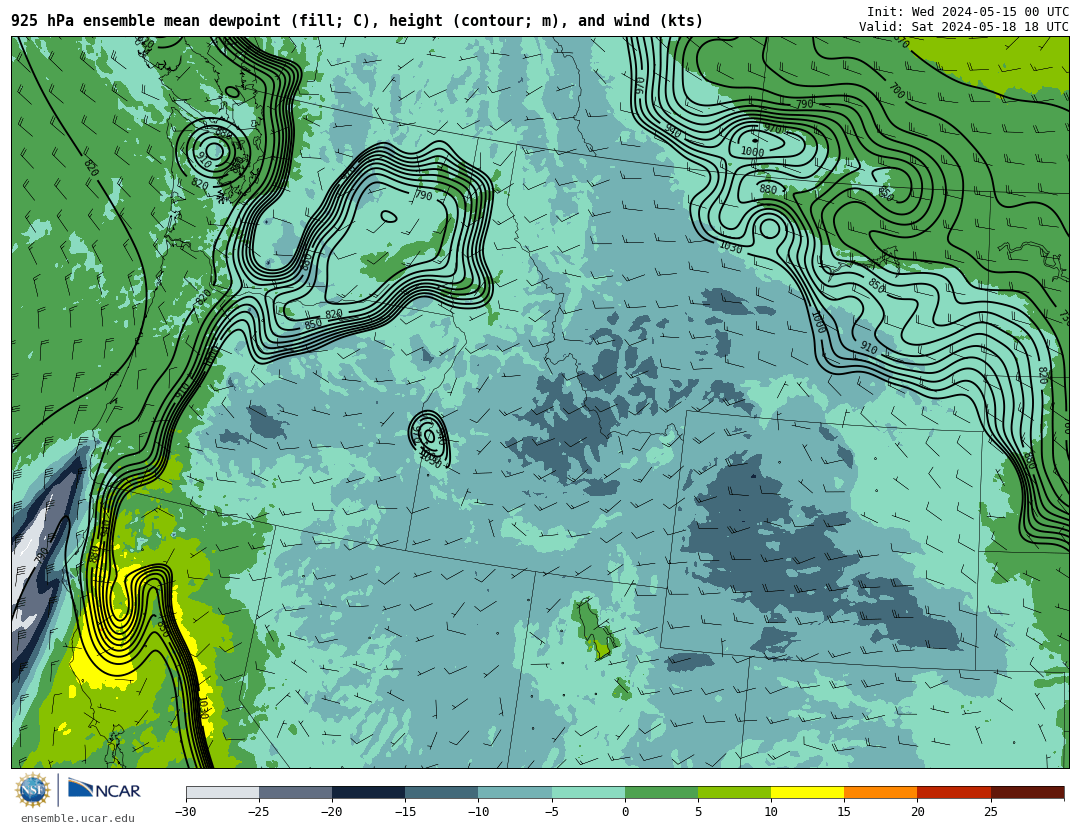Click the positive 25 colorbar tick label
1080x831 pixels.
(x=990, y=812)
